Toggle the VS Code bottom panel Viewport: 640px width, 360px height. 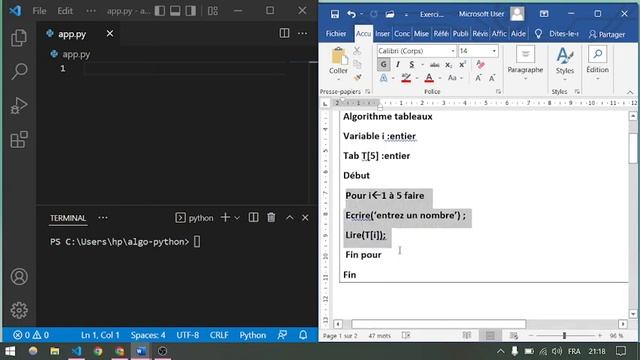click(175, 11)
